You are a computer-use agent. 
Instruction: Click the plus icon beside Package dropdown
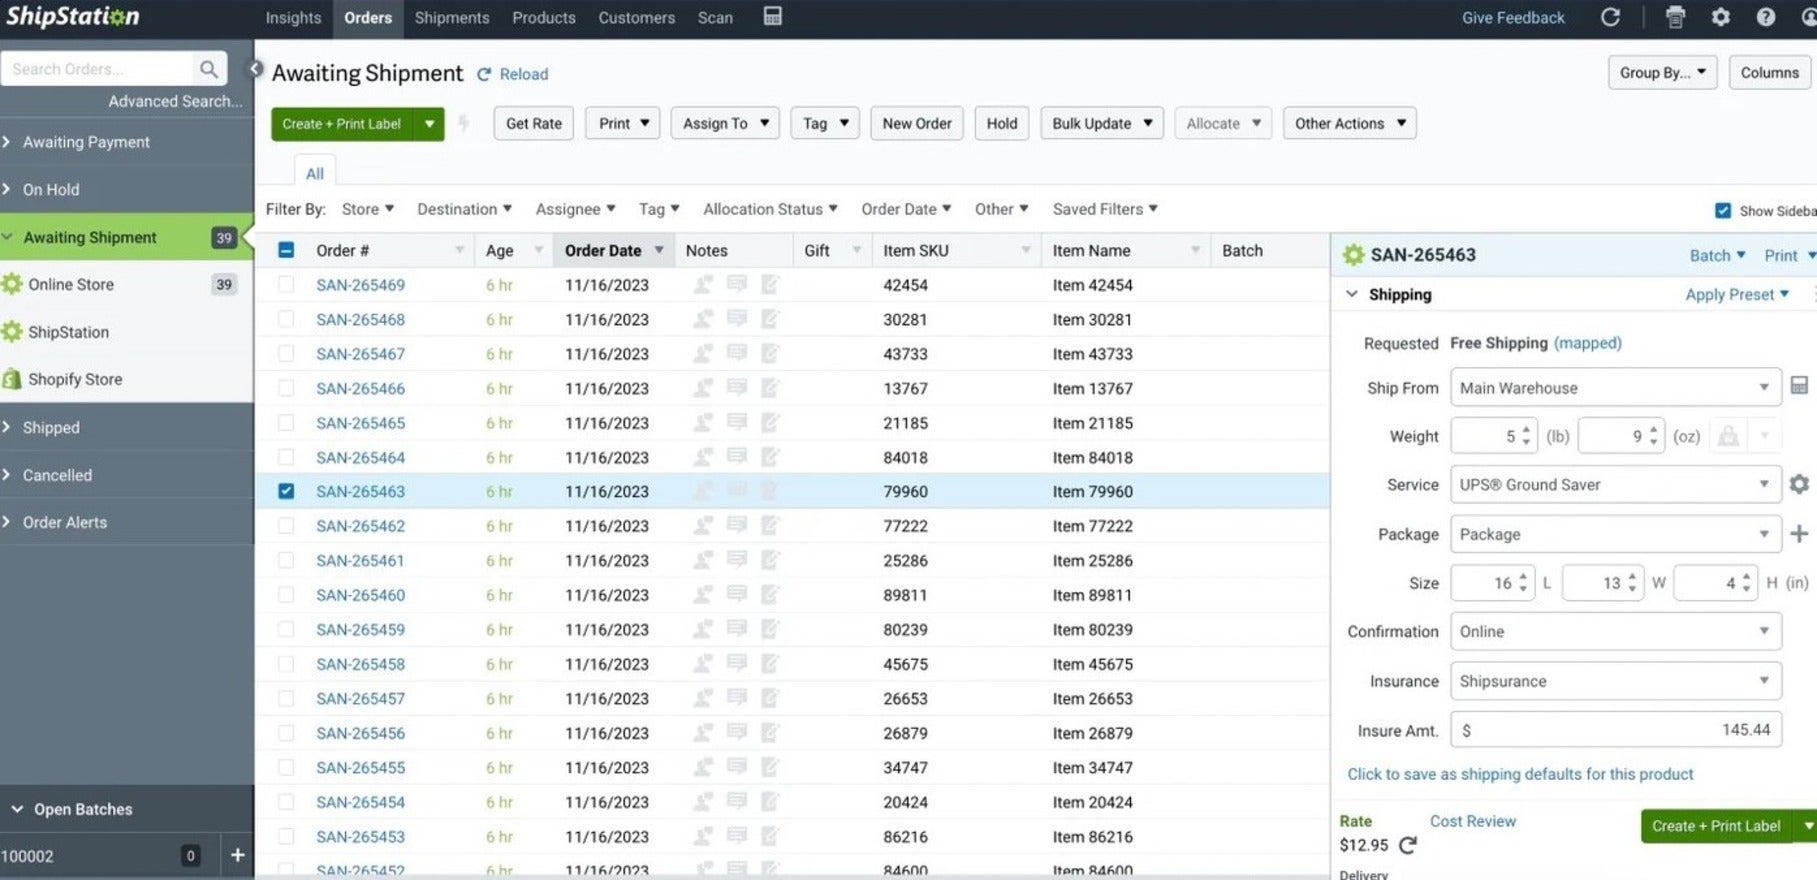(x=1799, y=534)
